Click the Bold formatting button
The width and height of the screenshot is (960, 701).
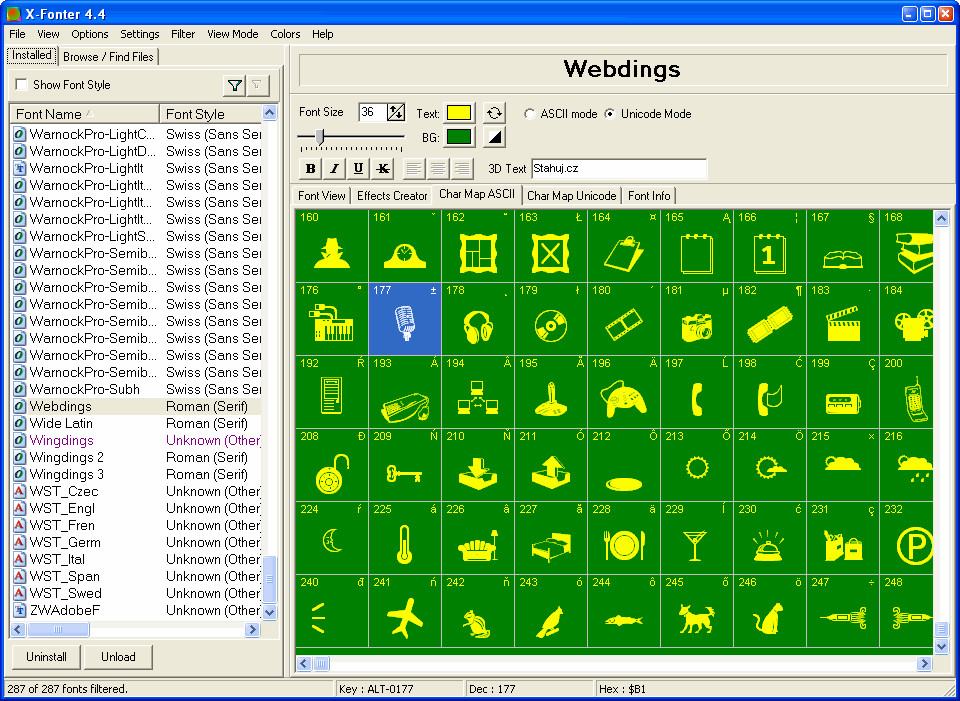pyautogui.click(x=310, y=168)
